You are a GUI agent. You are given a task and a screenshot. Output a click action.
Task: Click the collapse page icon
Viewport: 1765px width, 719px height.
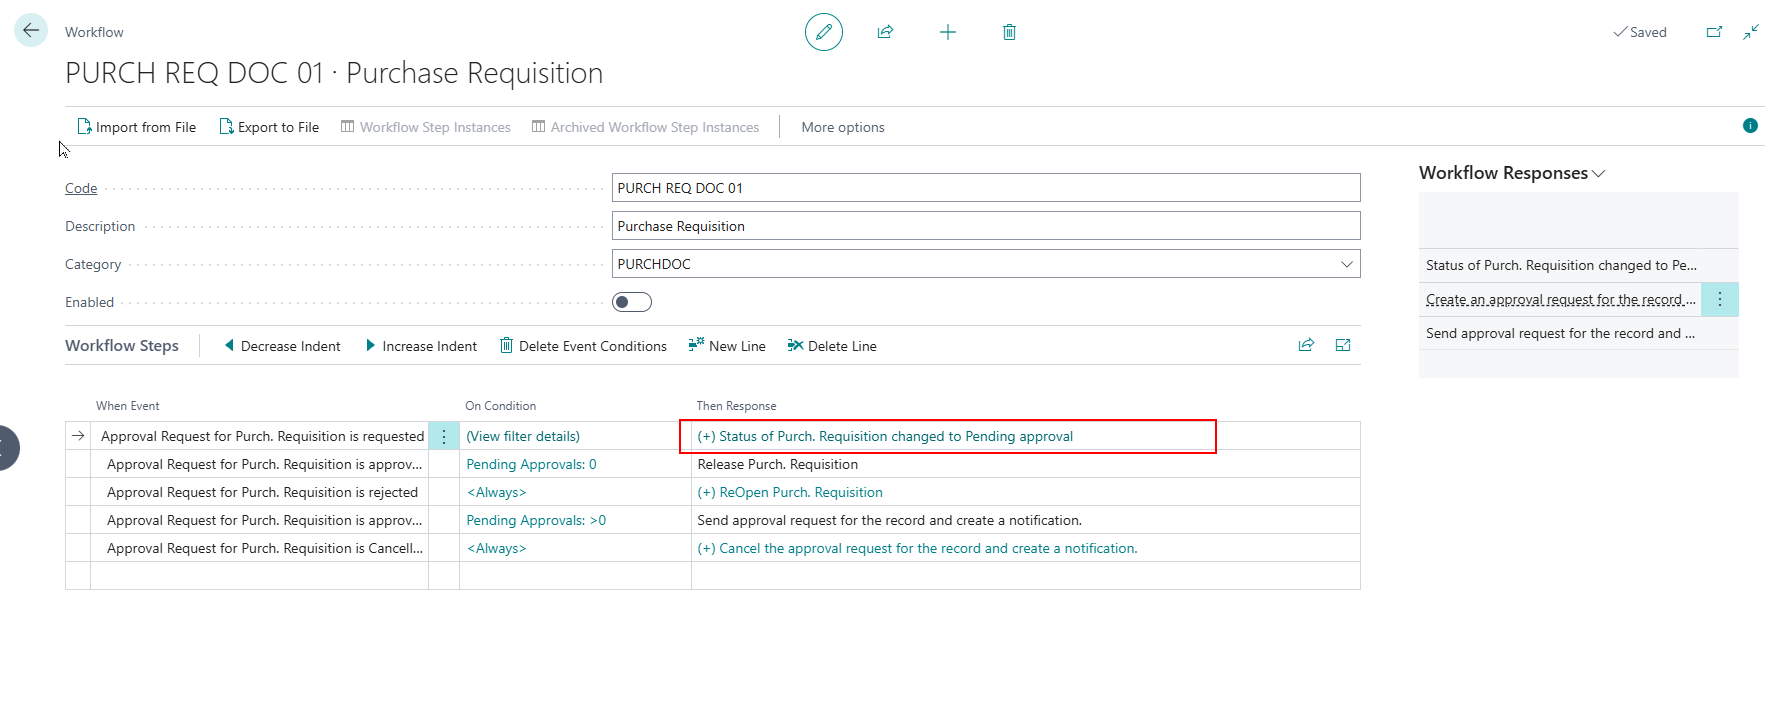tap(1750, 32)
